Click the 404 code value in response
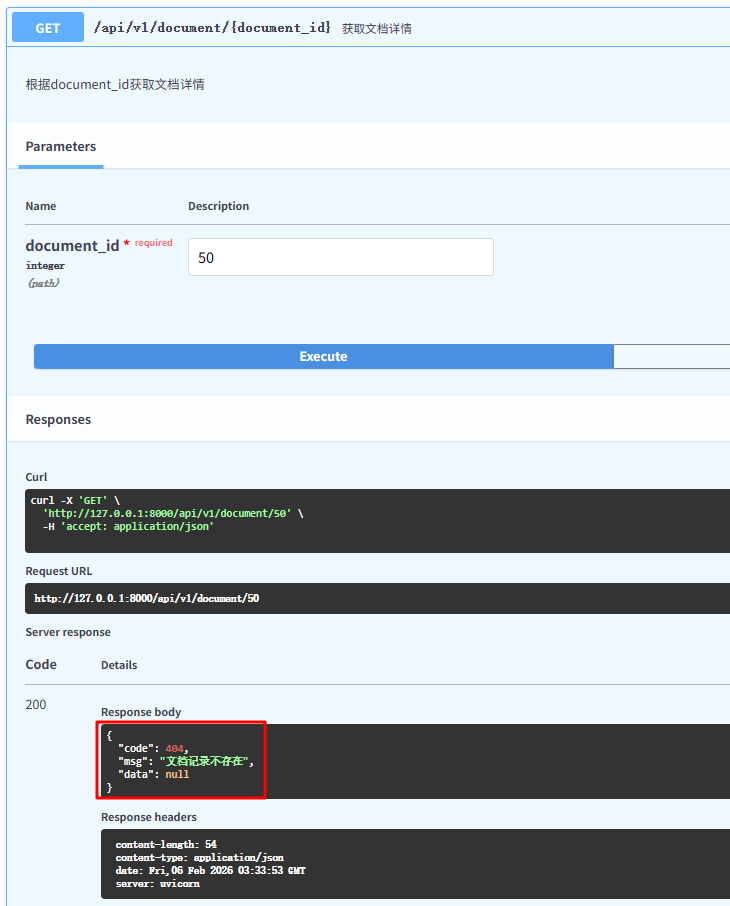Screen dimensions: 730x906 176,748
